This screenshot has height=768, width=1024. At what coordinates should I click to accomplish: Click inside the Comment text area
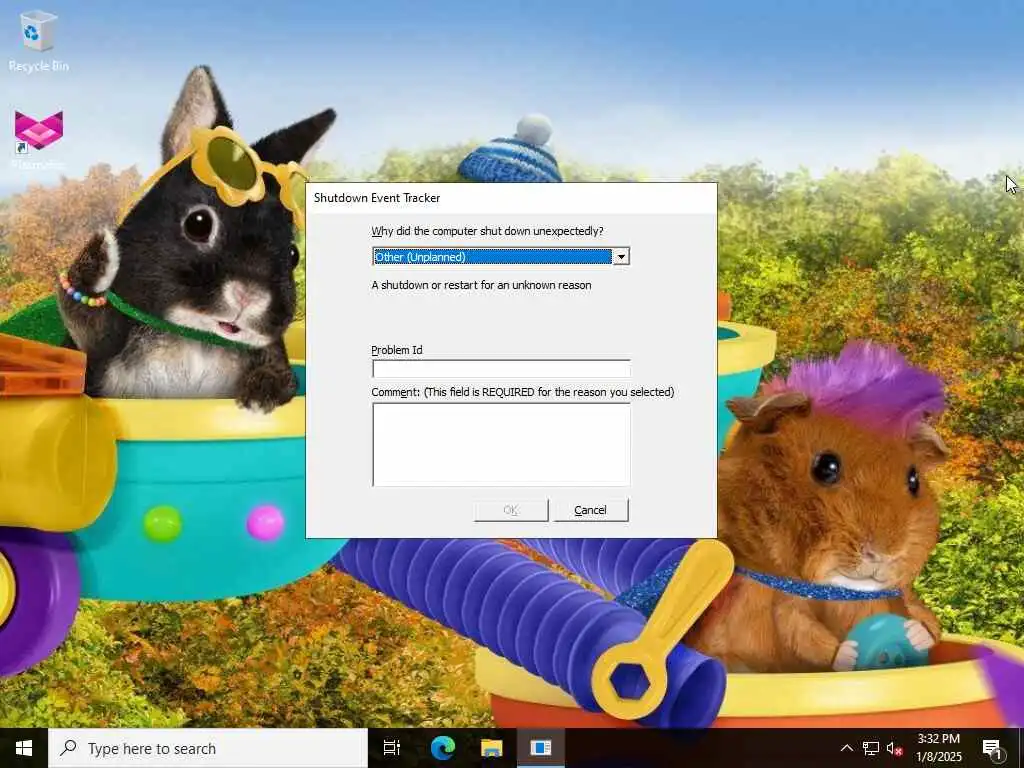[502, 445]
